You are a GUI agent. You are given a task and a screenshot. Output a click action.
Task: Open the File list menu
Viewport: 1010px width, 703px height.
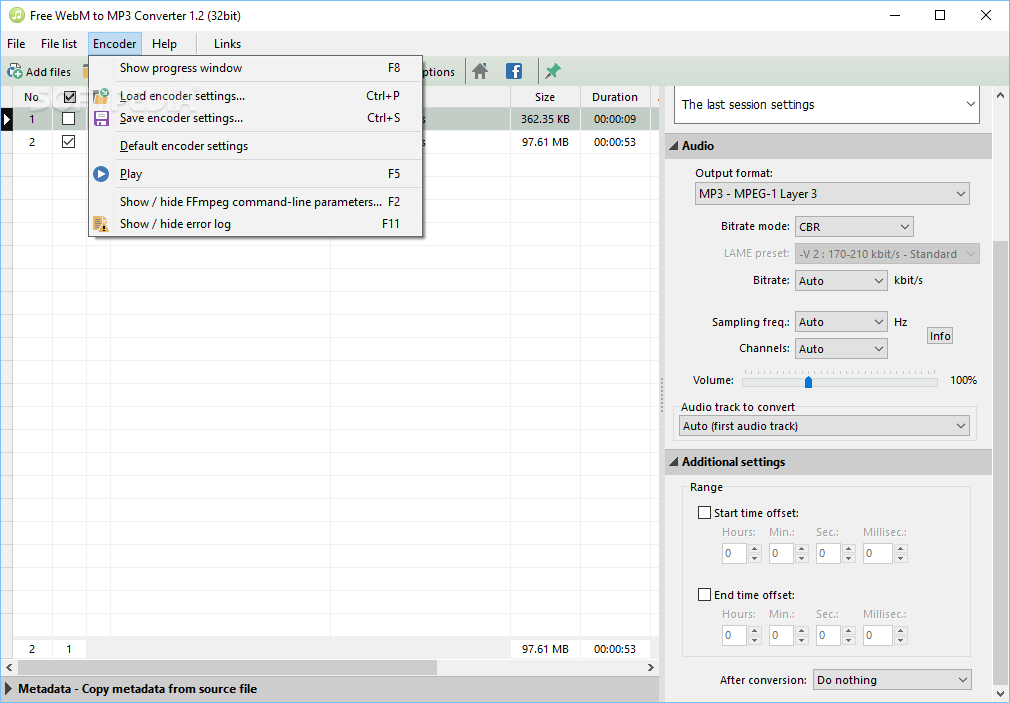coord(59,44)
